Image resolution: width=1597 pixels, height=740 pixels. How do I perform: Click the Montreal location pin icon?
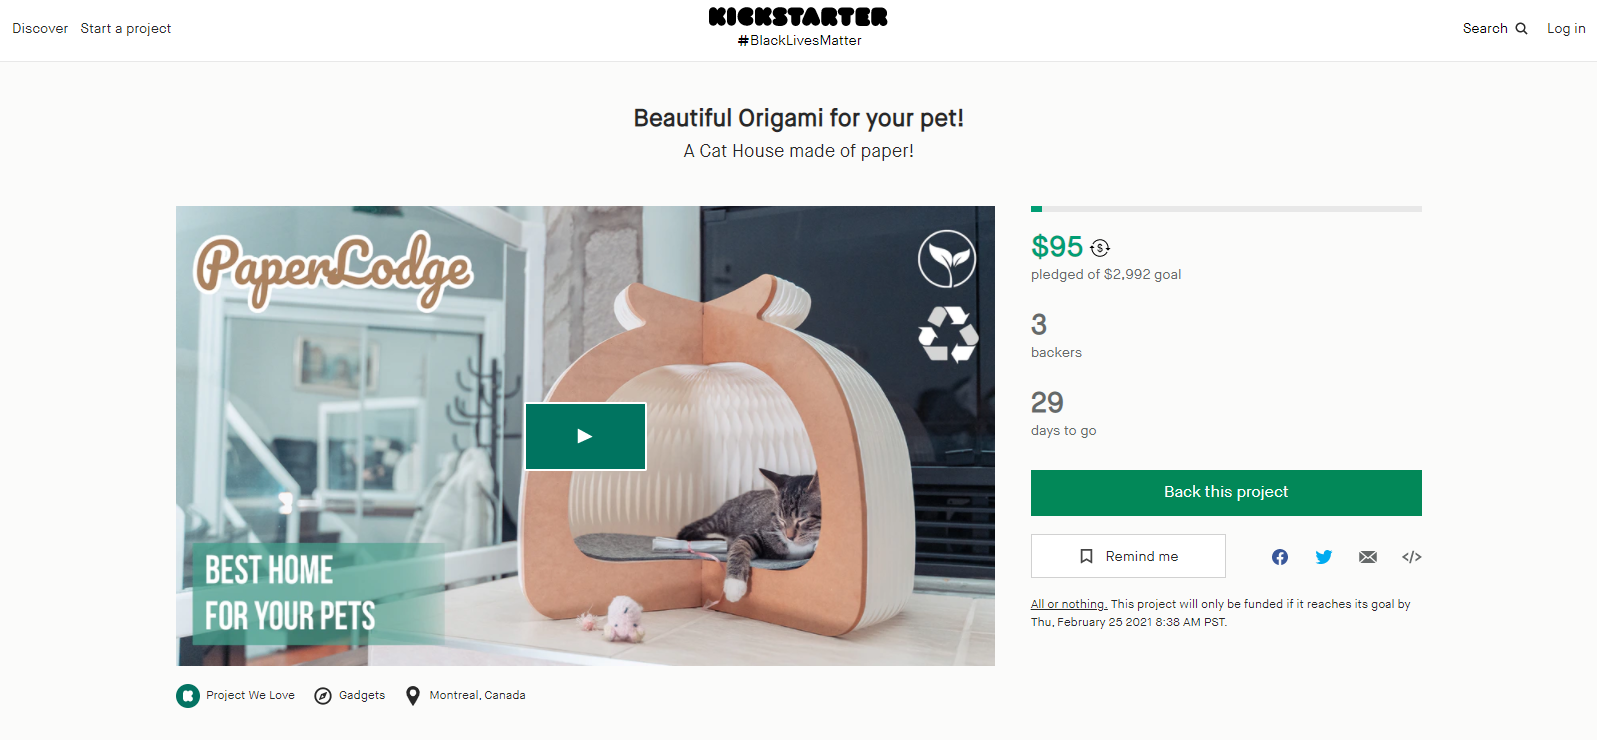(x=413, y=696)
